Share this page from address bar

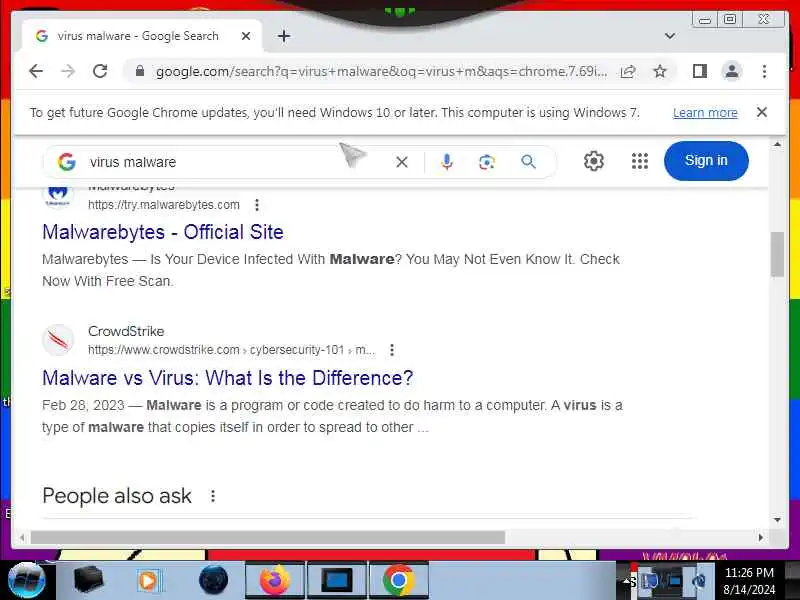628,71
